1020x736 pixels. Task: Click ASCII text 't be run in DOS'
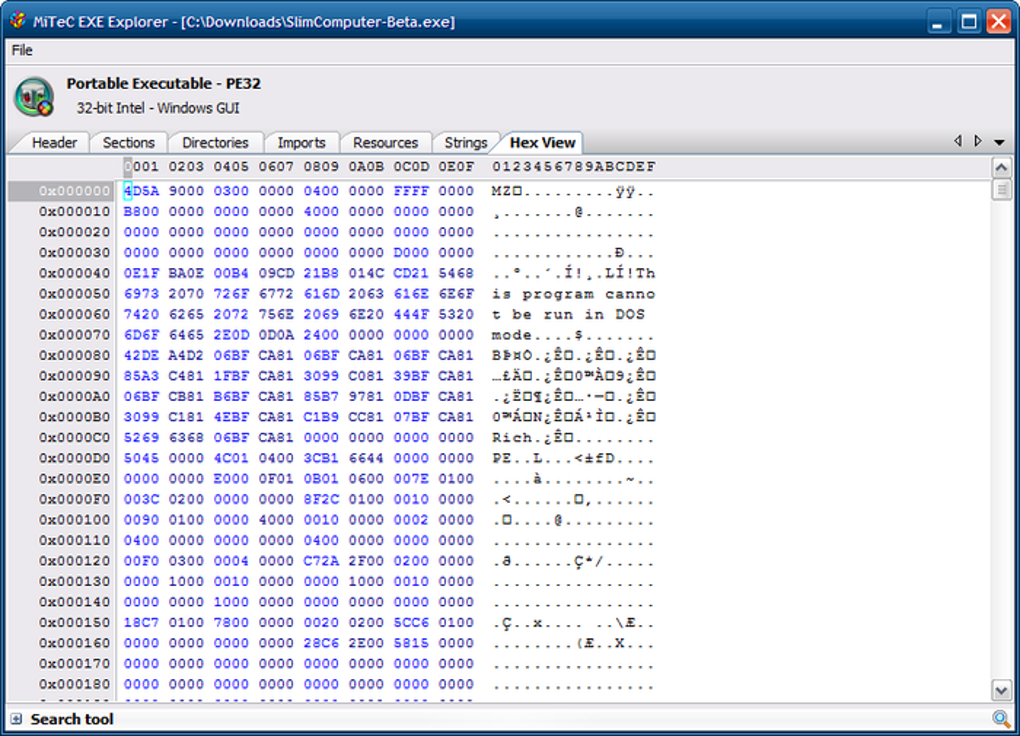coord(568,314)
